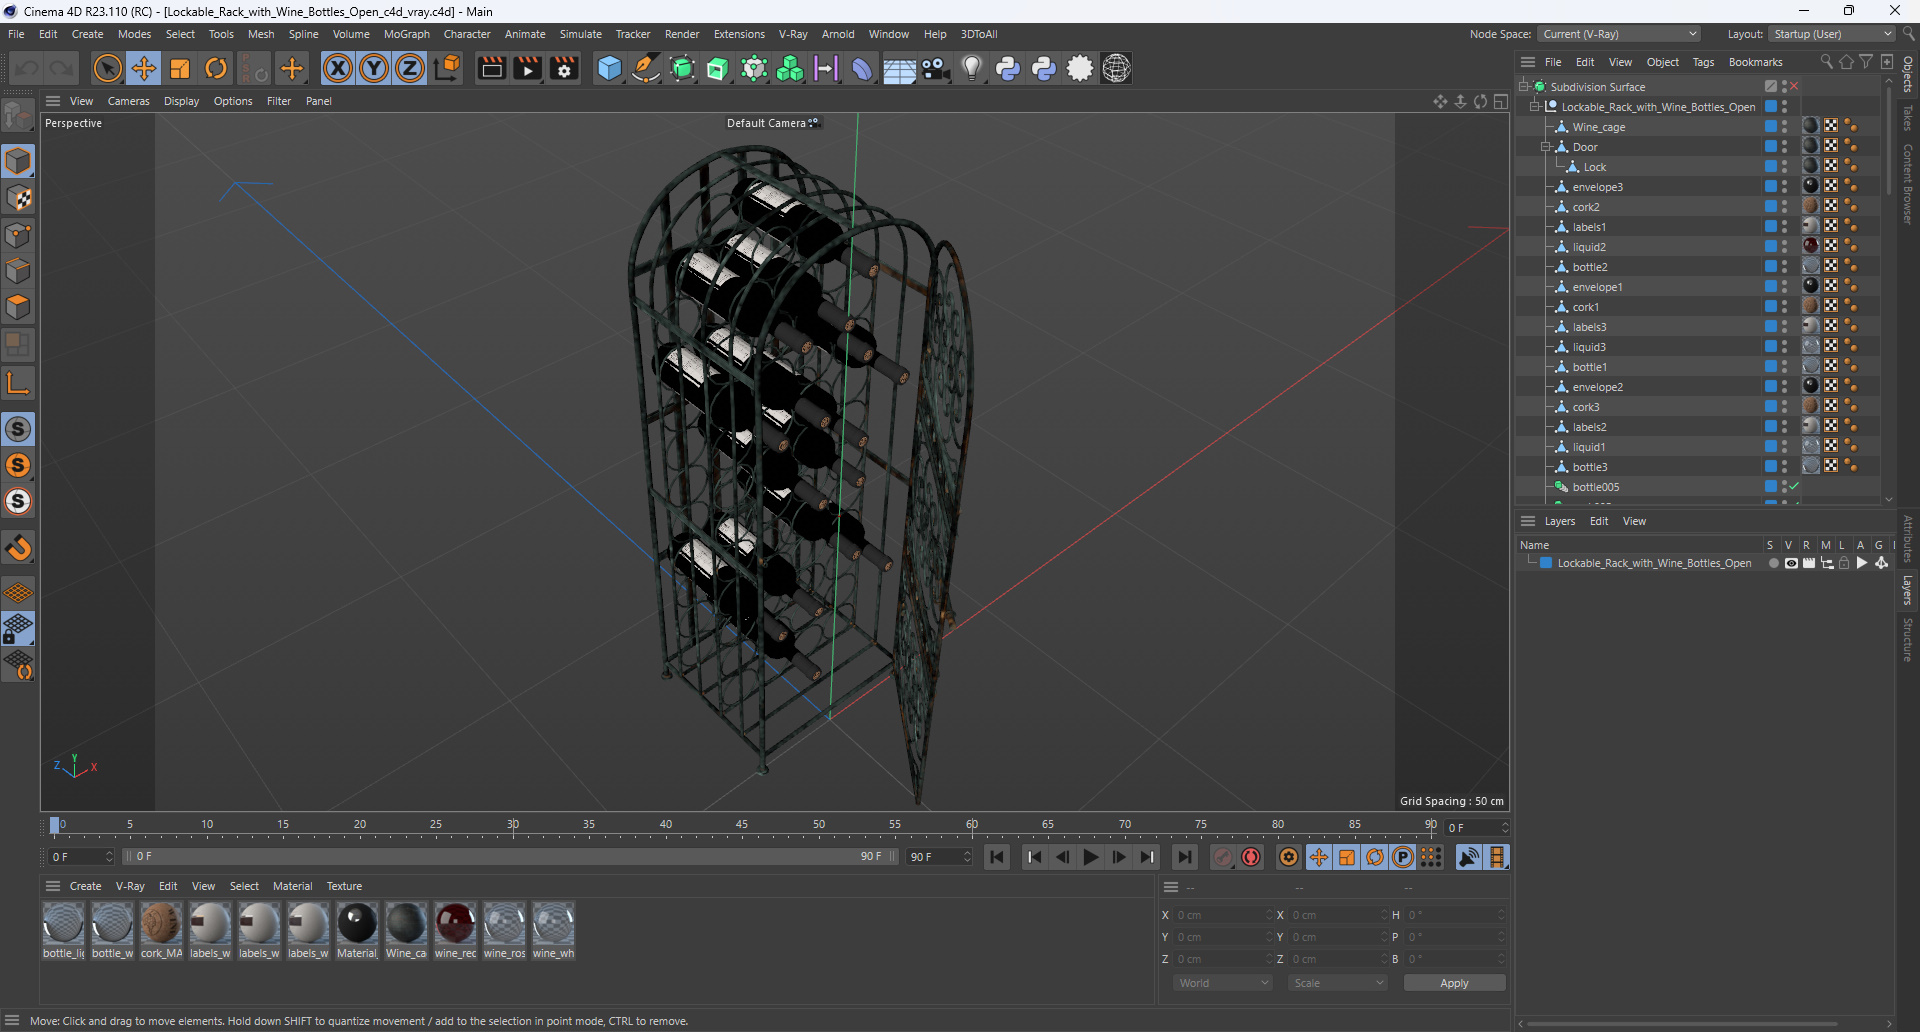This screenshot has height=1032, width=1920.
Task: Toggle the layer visibility eye icon
Action: pos(1791,563)
